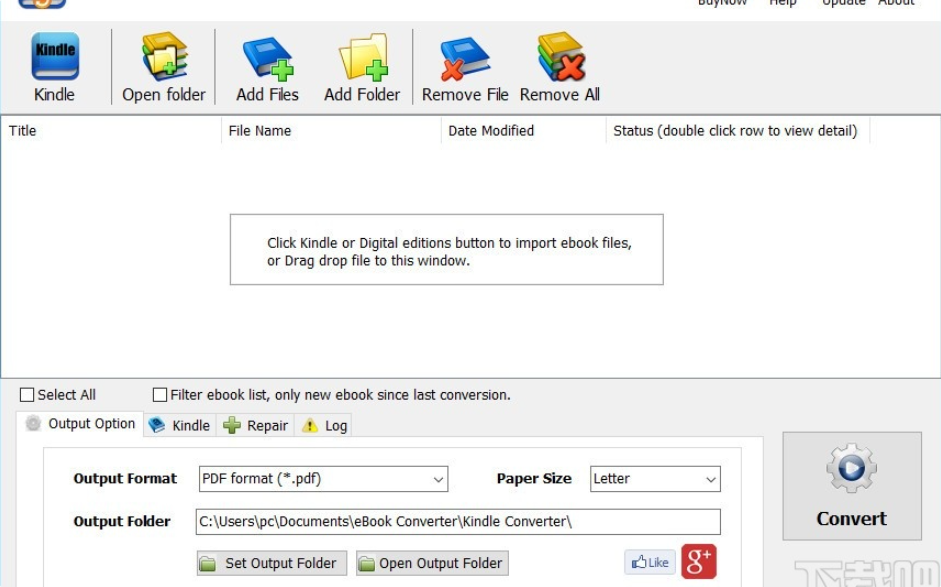The height and width of the screenshot is (587, 941).
Task: Go to the Repair tab
Action: (255, 425)
